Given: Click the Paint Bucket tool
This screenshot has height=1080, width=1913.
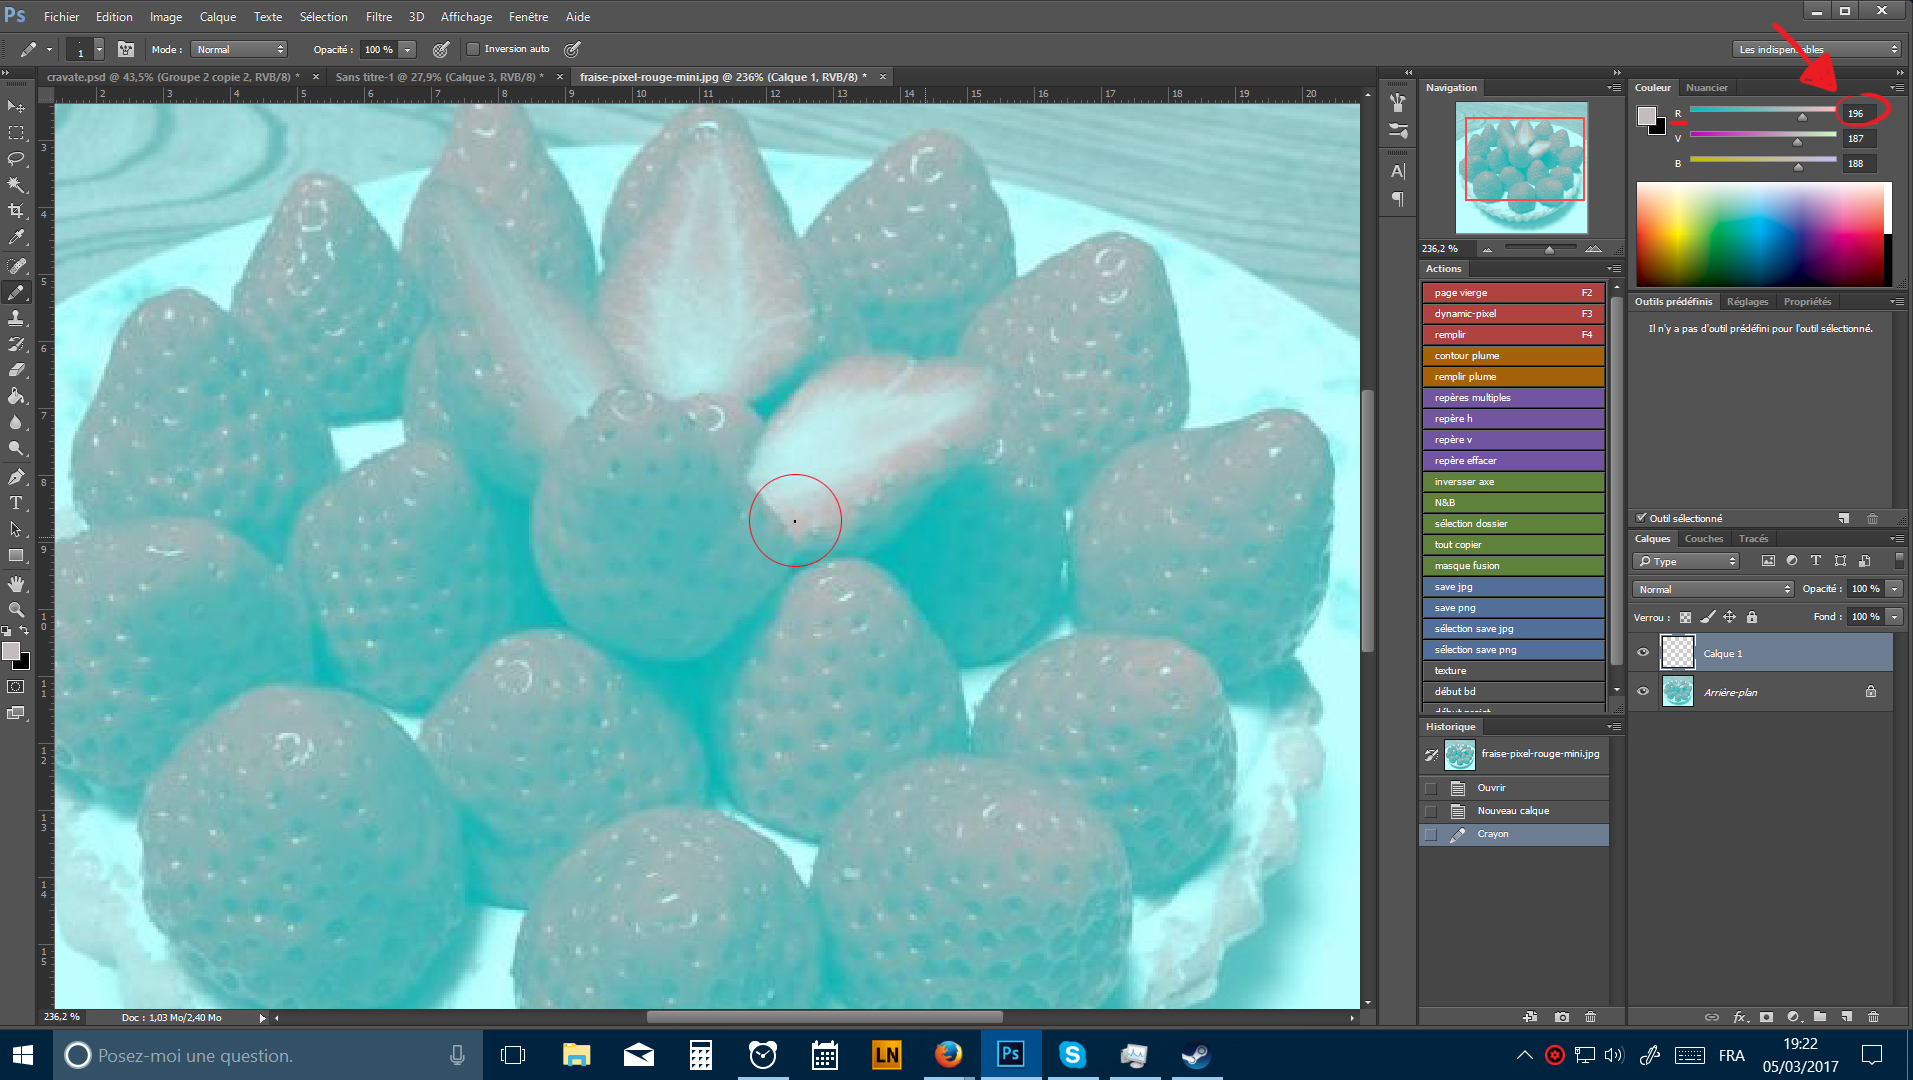Looking at the screenshot, I should pos(16,396).
